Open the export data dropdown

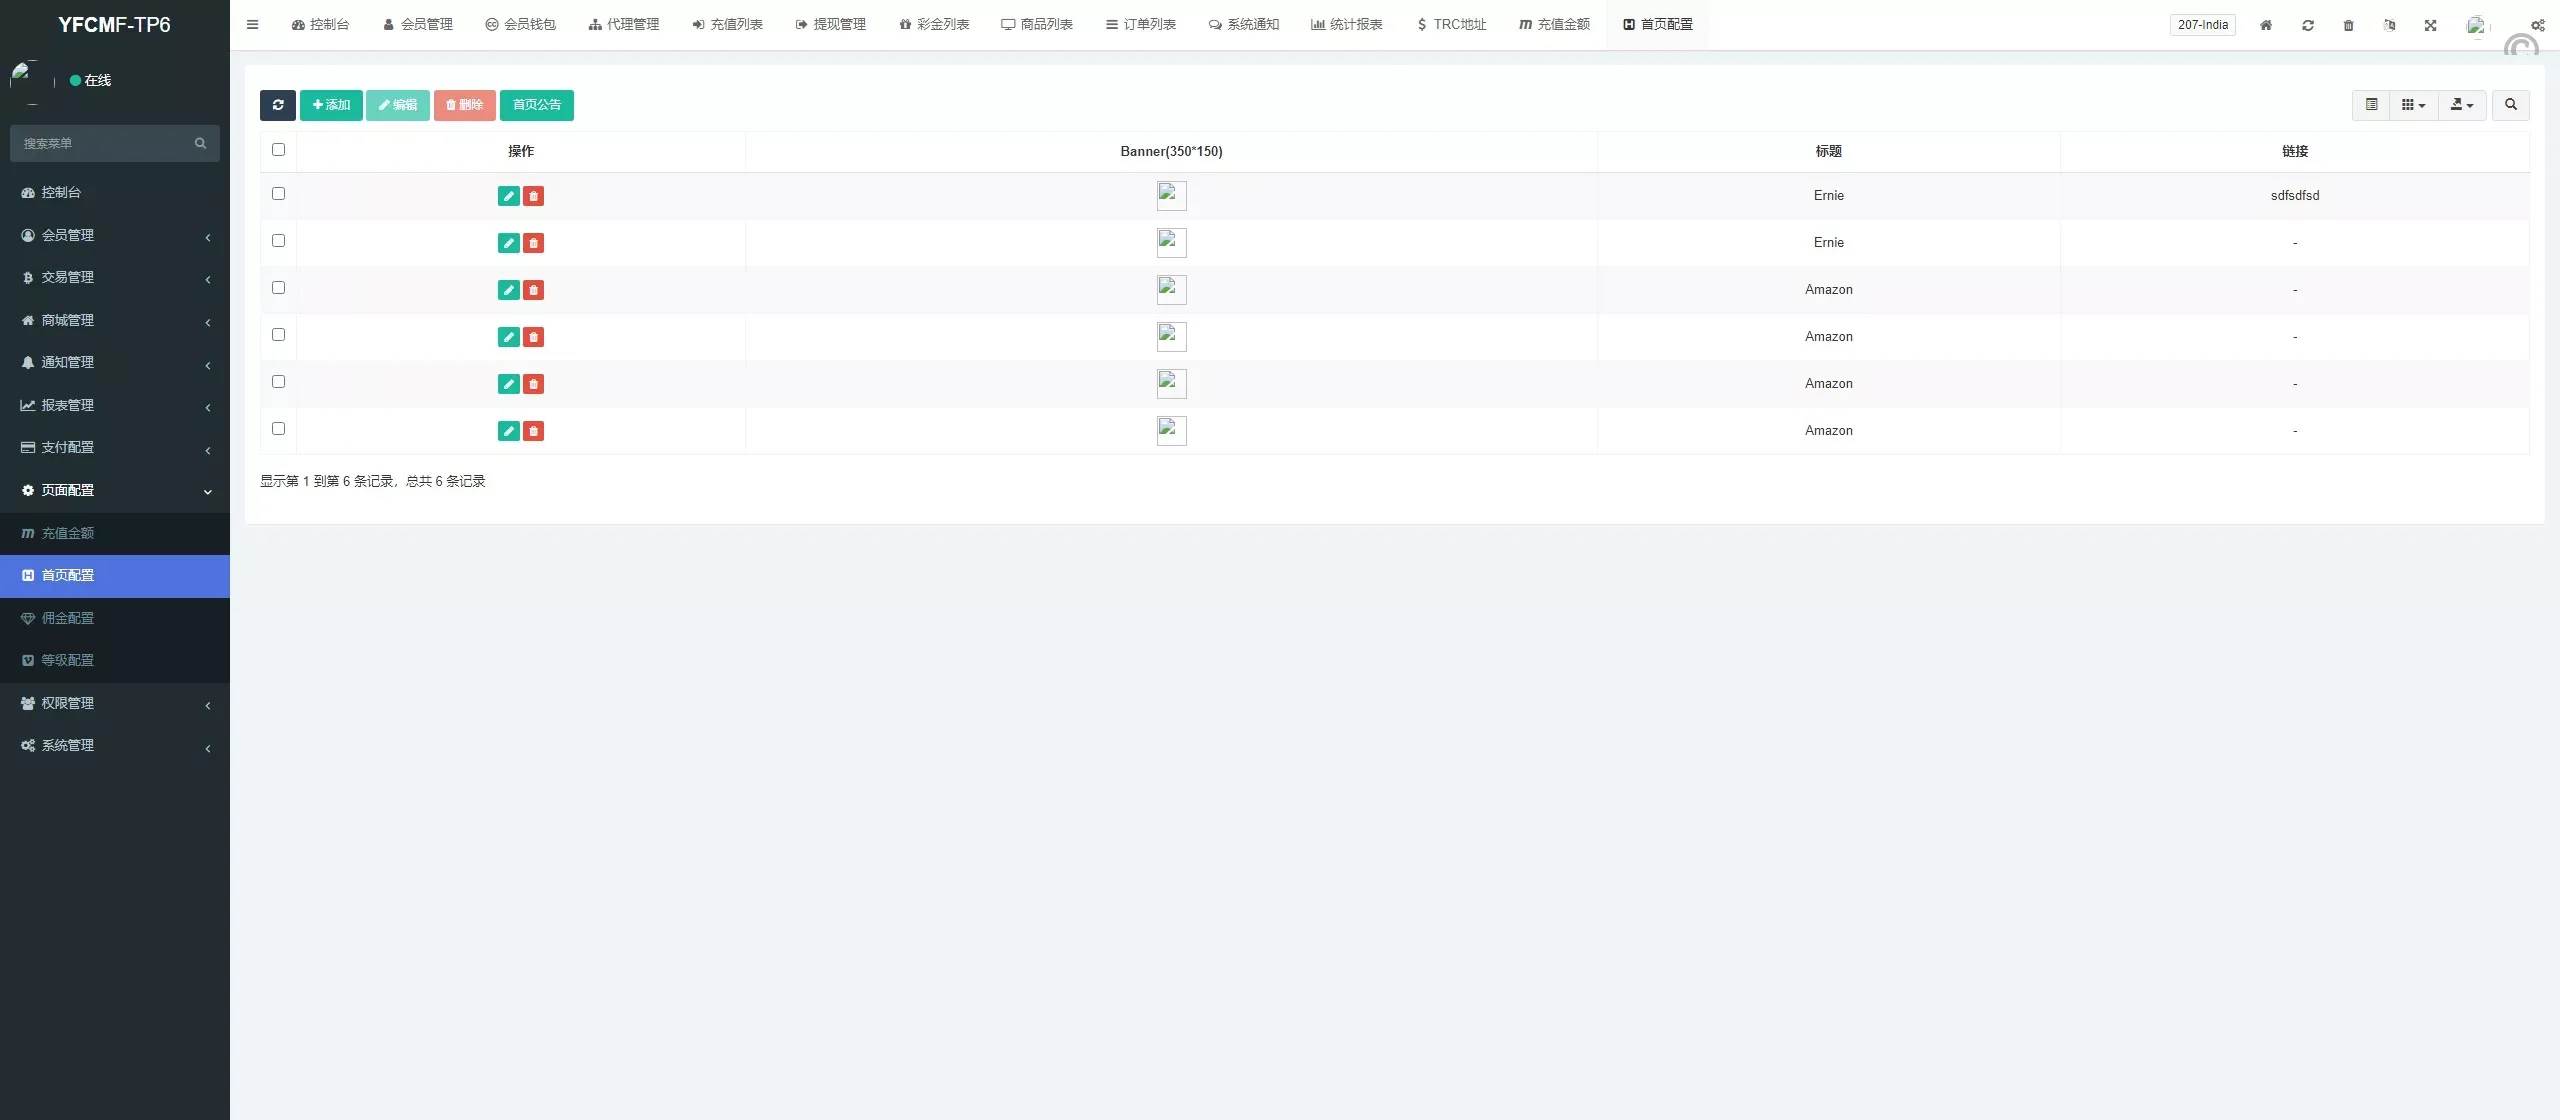pos(2461,105)
